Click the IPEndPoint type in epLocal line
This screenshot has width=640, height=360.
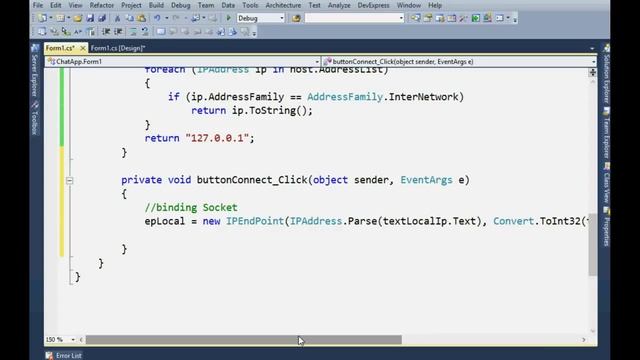click(x=255, y=221)
